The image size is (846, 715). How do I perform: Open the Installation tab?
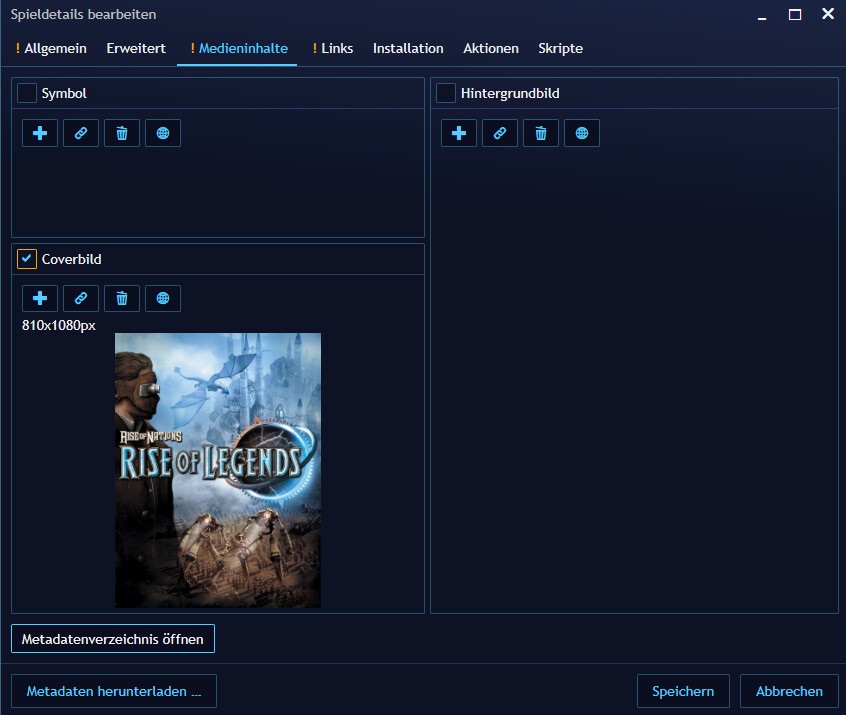tap(408, 48)
